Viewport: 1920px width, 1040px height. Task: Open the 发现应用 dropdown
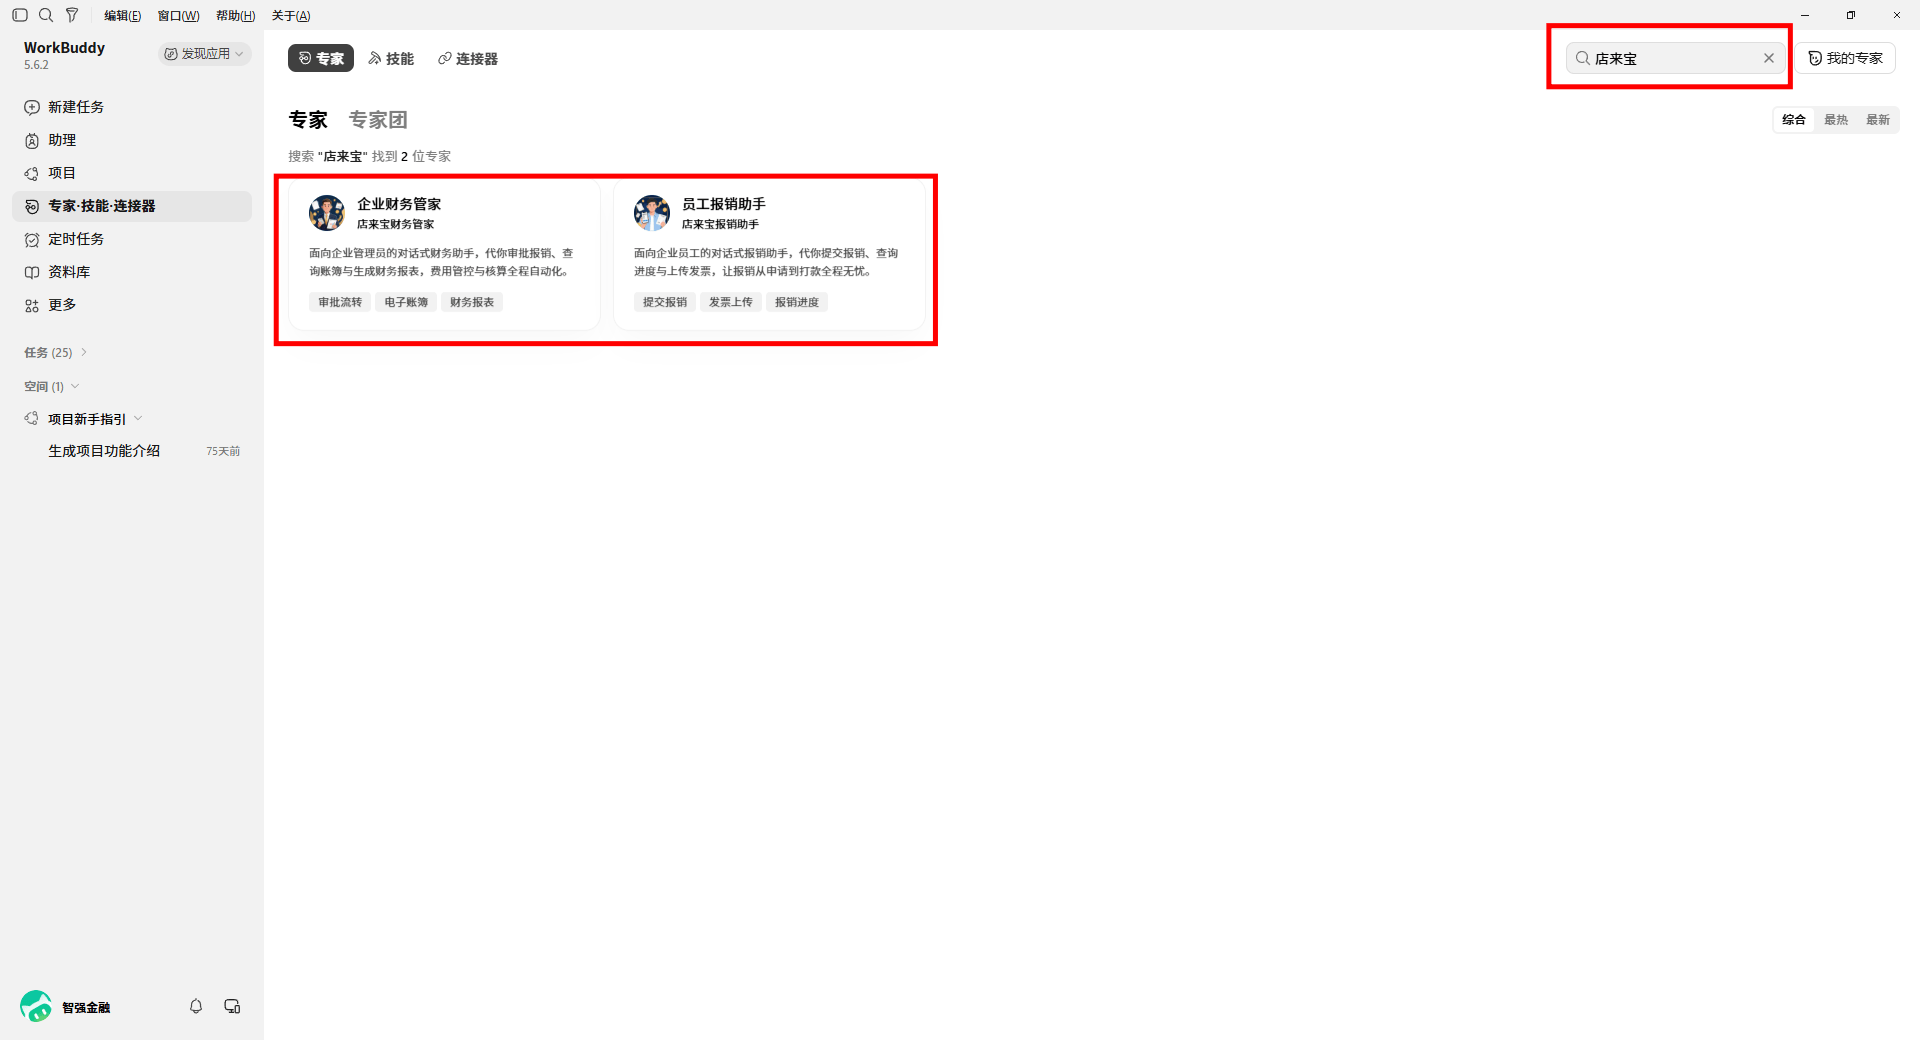(x=204, y=54)
